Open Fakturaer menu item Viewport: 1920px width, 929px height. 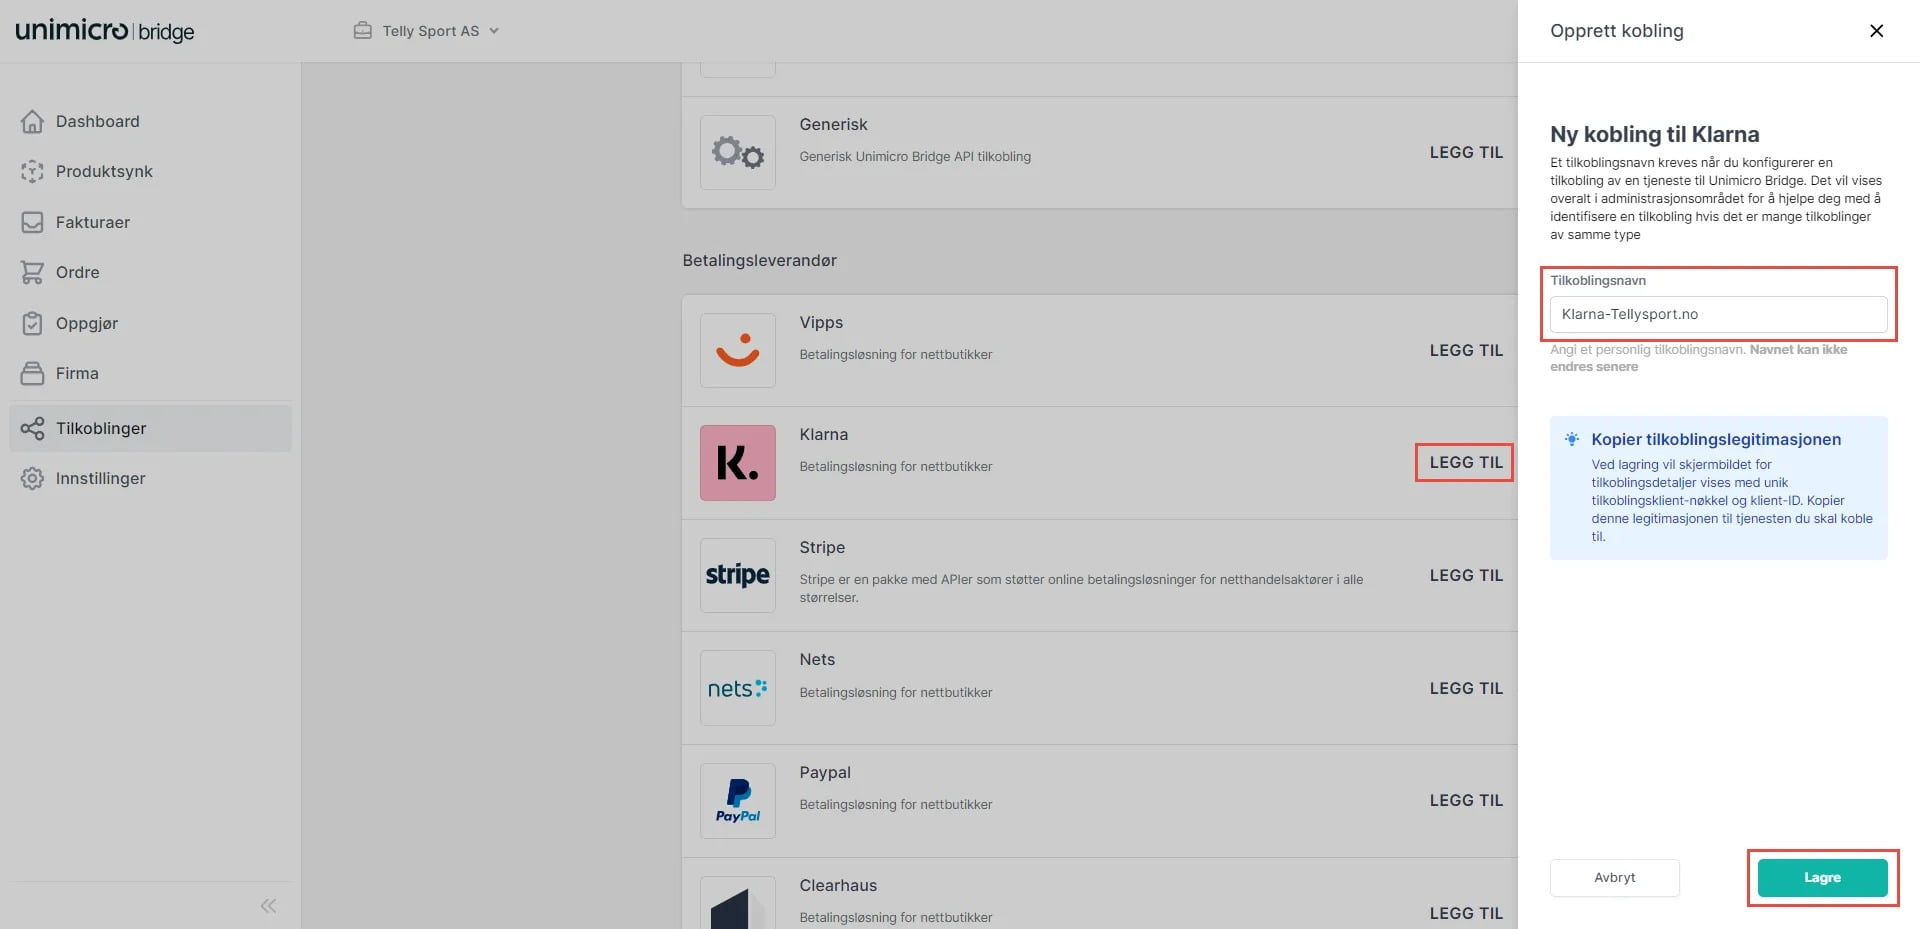pos(150,222)
